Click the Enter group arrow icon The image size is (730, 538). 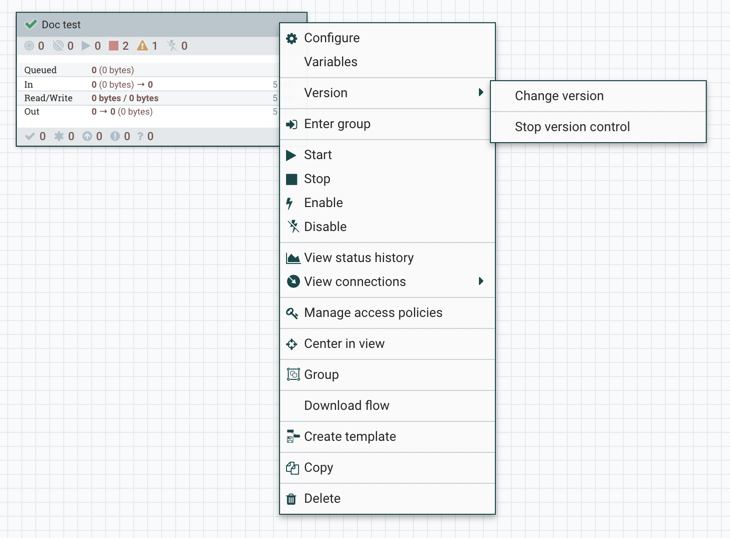[x=292, y=125]
